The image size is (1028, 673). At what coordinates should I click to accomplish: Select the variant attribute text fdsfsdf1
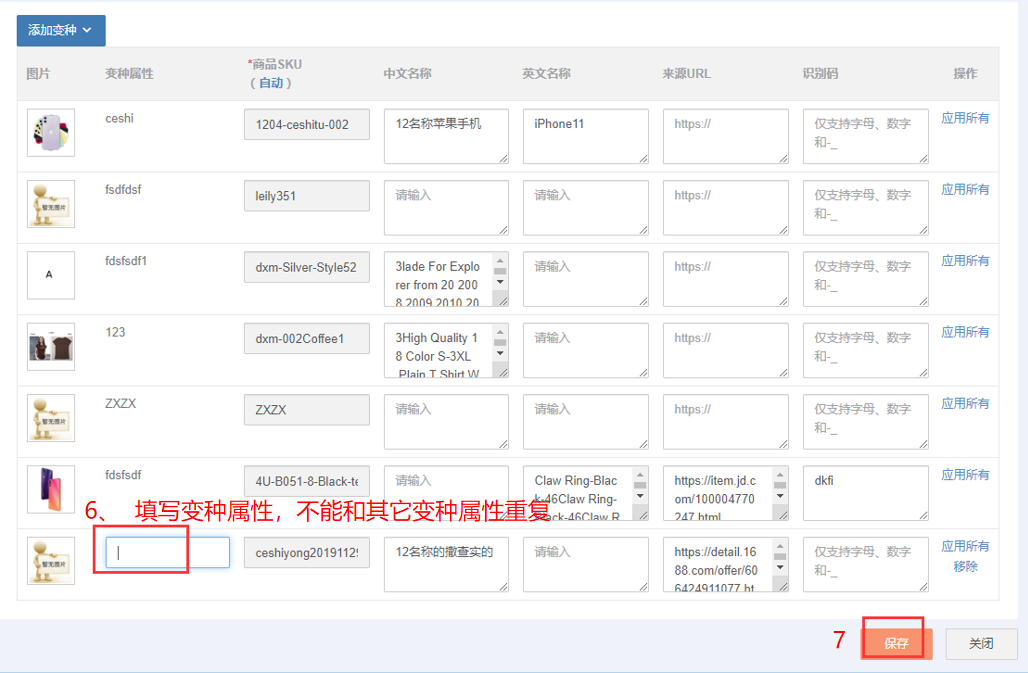pos(126,261)
